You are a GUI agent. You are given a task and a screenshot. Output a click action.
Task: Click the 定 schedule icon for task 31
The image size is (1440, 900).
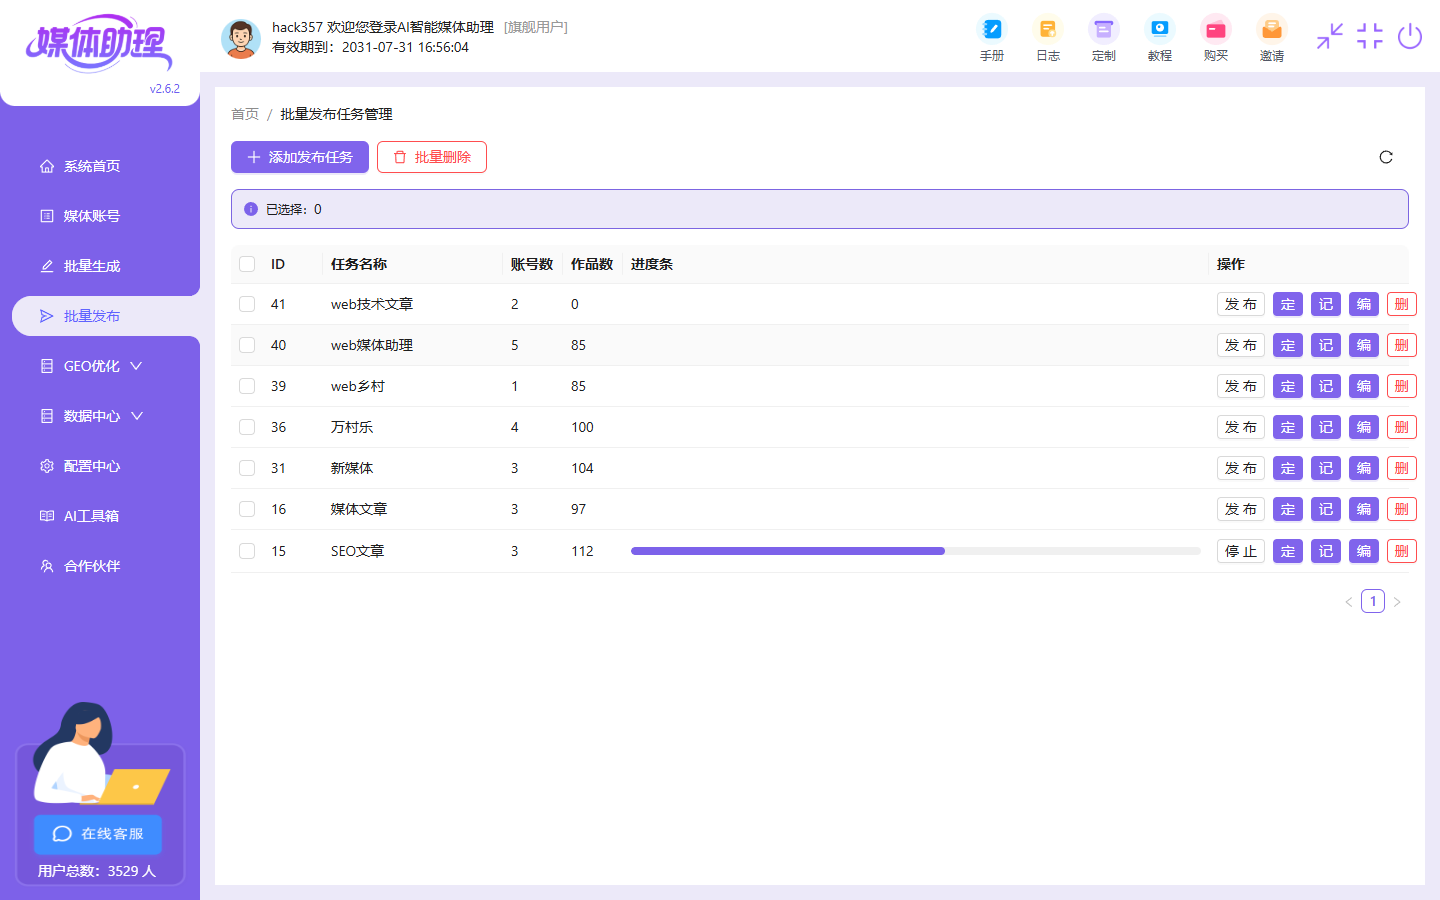1288,468
